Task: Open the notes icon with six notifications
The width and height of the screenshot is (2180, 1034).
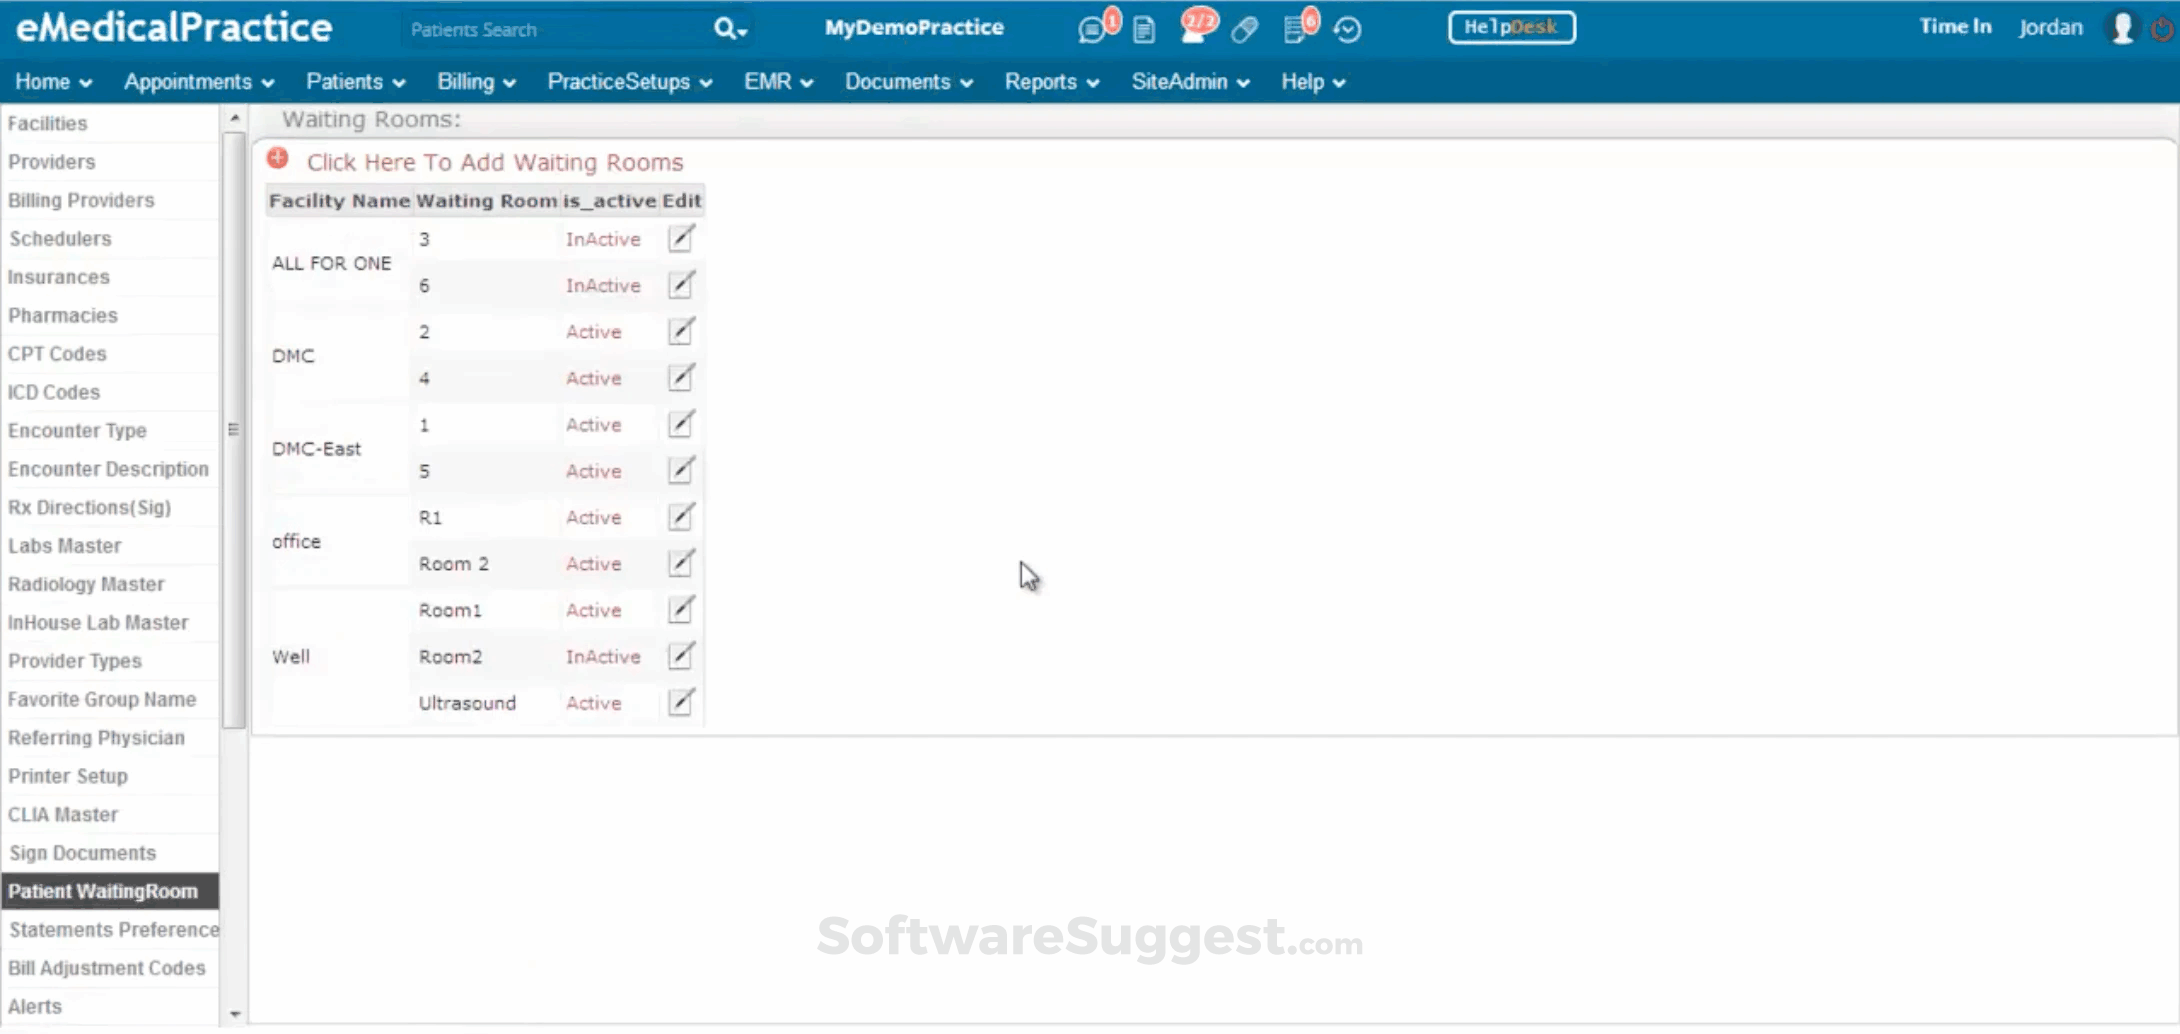Action: click(x=1296, y=28)
